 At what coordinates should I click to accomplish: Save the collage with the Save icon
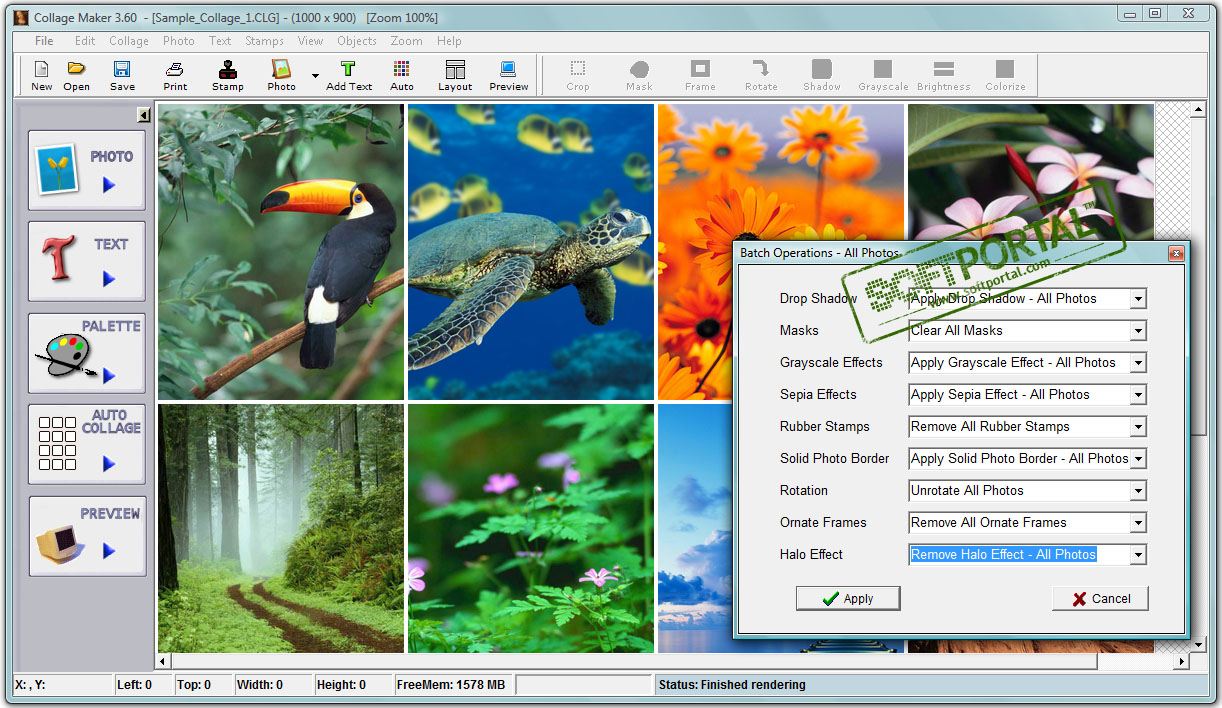click(122, 75)
